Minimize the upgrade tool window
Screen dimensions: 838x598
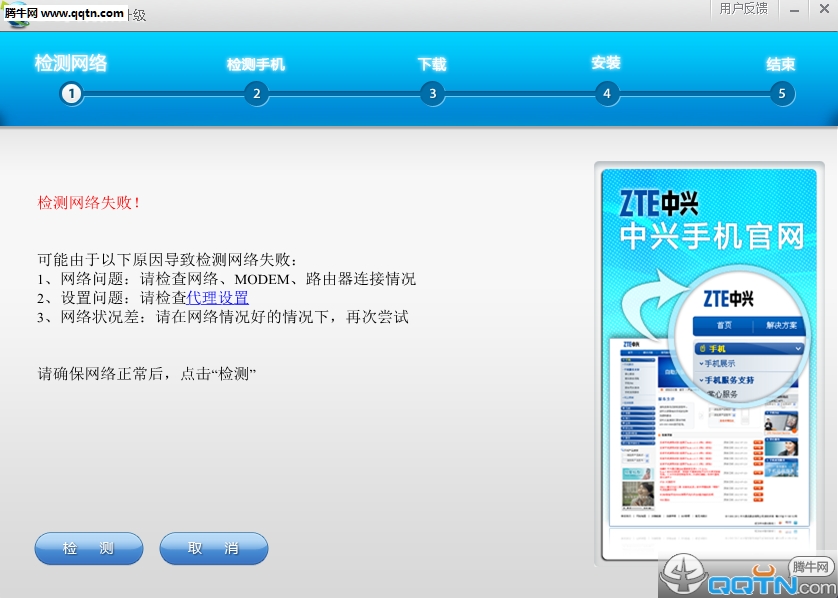795,10
